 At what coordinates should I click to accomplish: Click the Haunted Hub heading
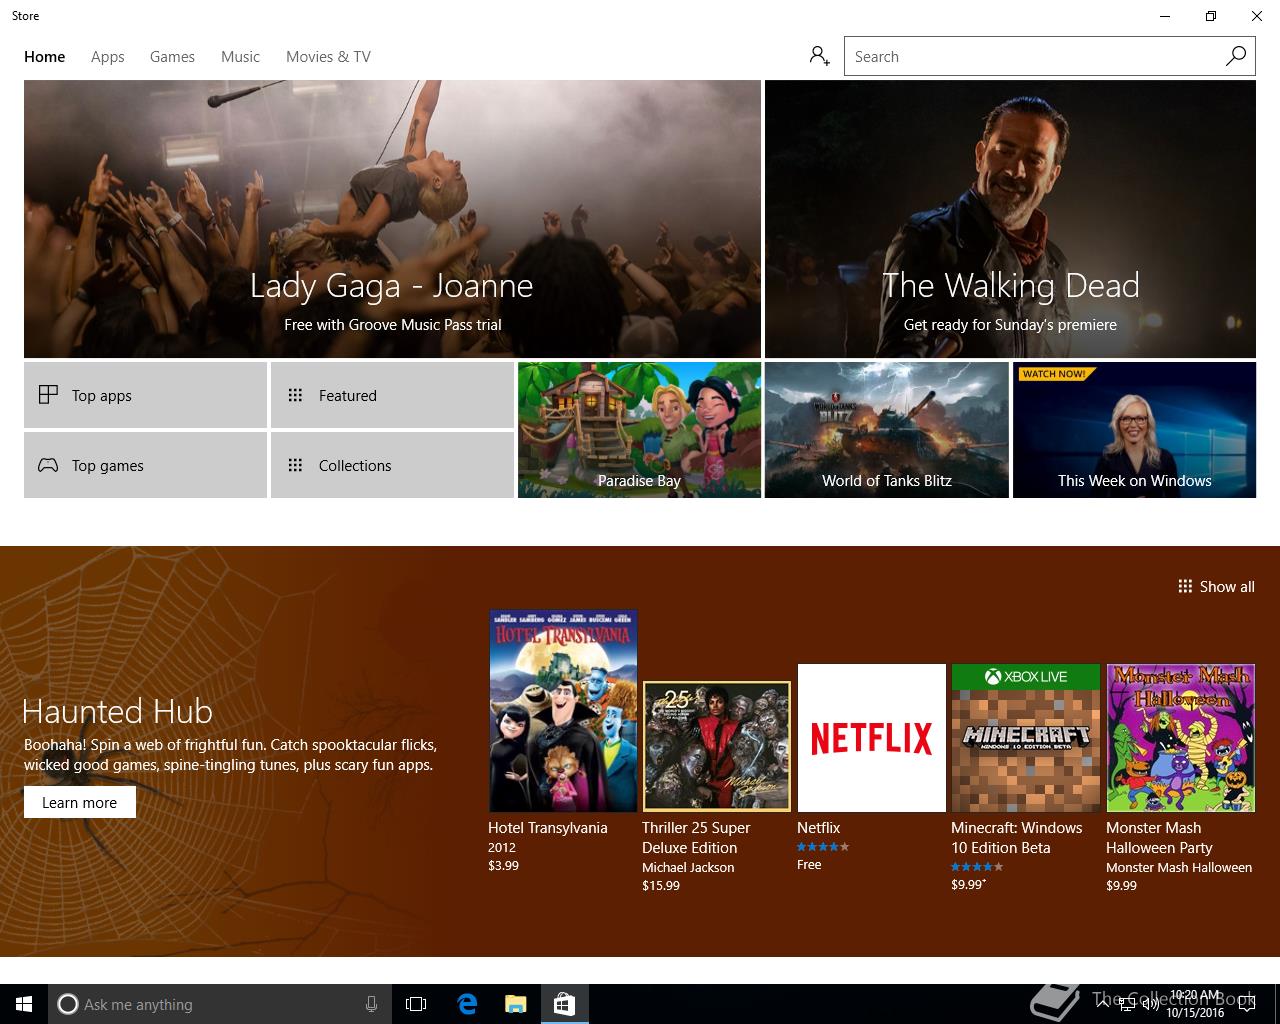tap(117, 711)
